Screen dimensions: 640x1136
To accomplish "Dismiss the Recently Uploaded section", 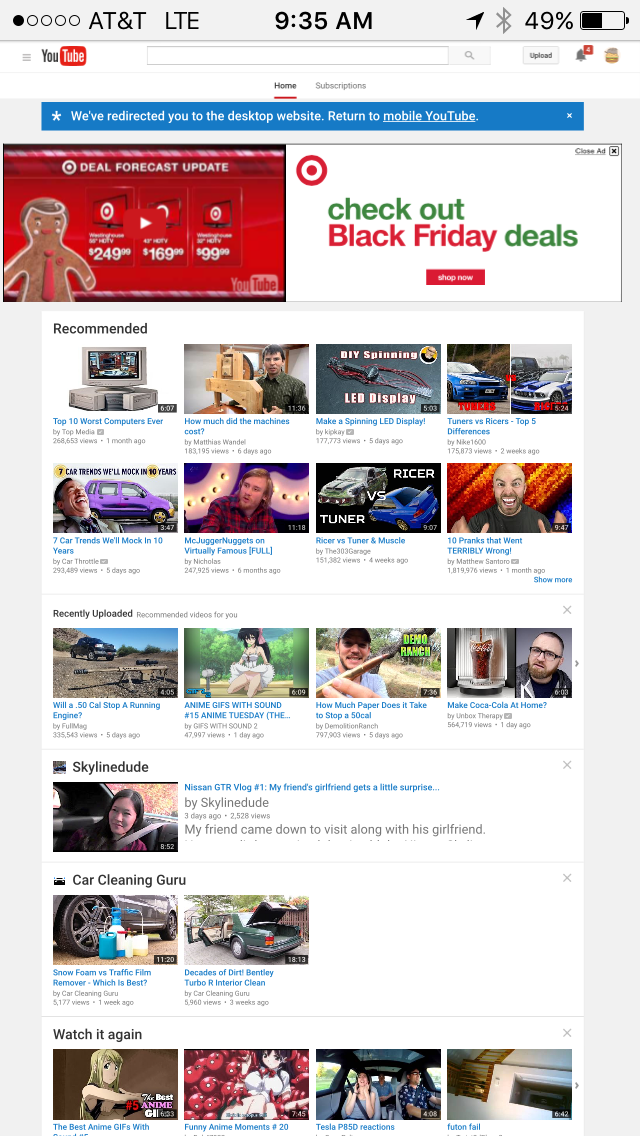I will pos(568,610).
